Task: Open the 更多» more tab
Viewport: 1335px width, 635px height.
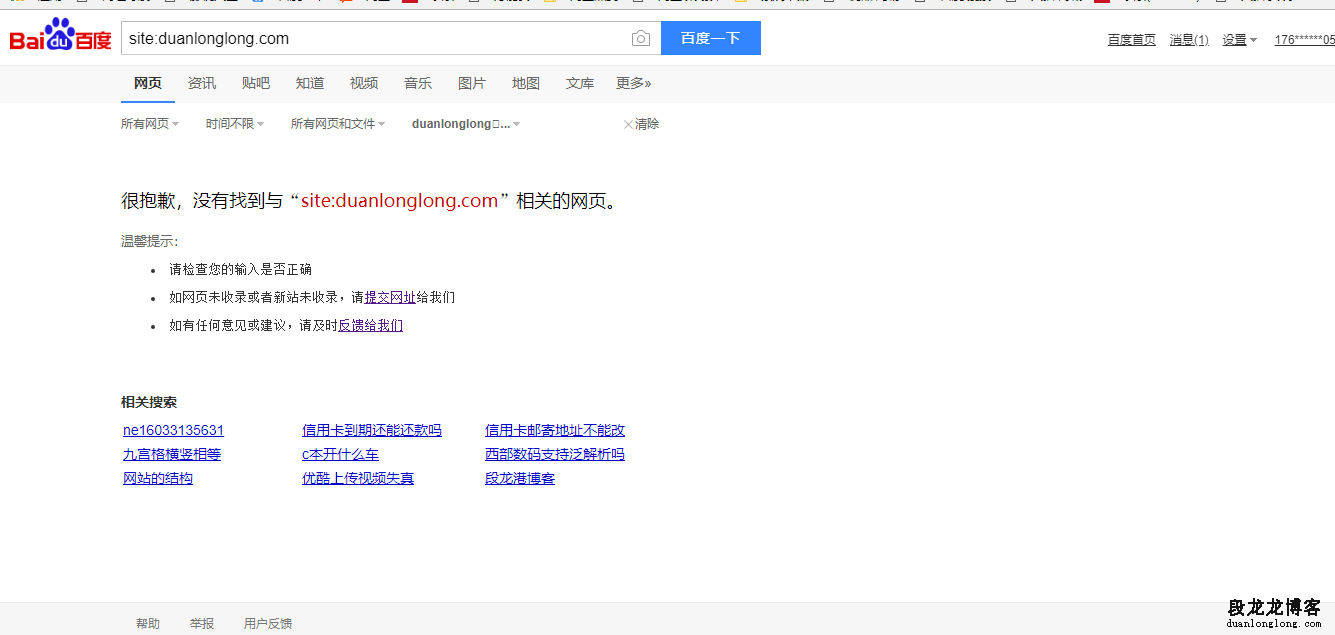Action: click(x=633, y=83)
